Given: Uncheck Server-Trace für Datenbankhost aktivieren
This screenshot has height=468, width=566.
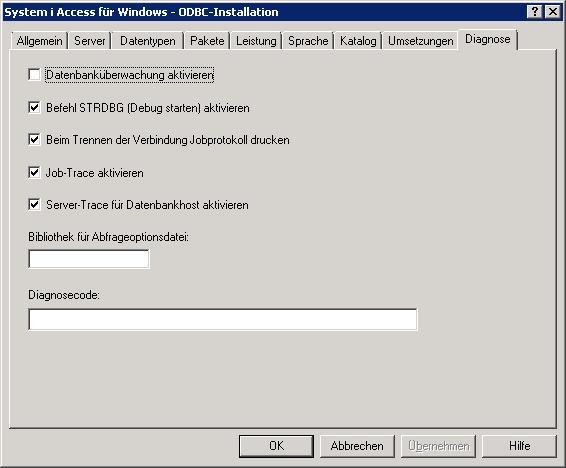Looking at the screenshot, I should point(34,205).
